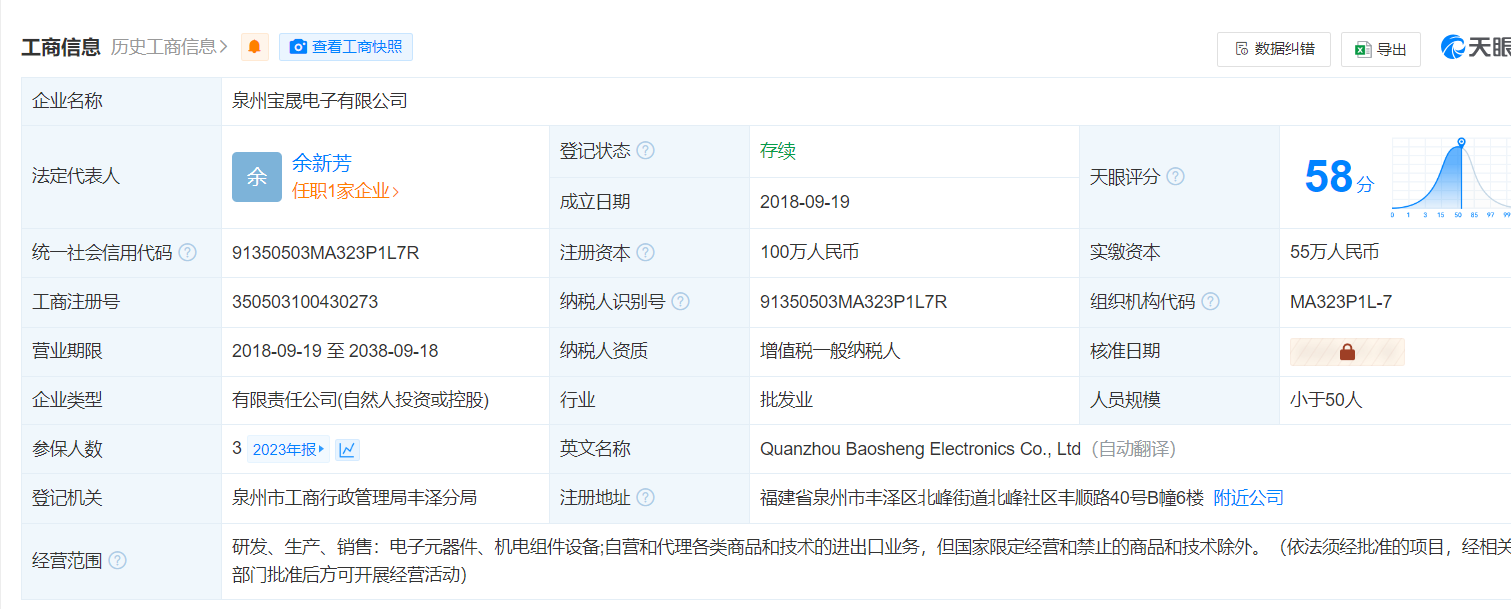Click help icon beside 统一社会信用代码
1511x609 pixels.
[x=187, y=253]
